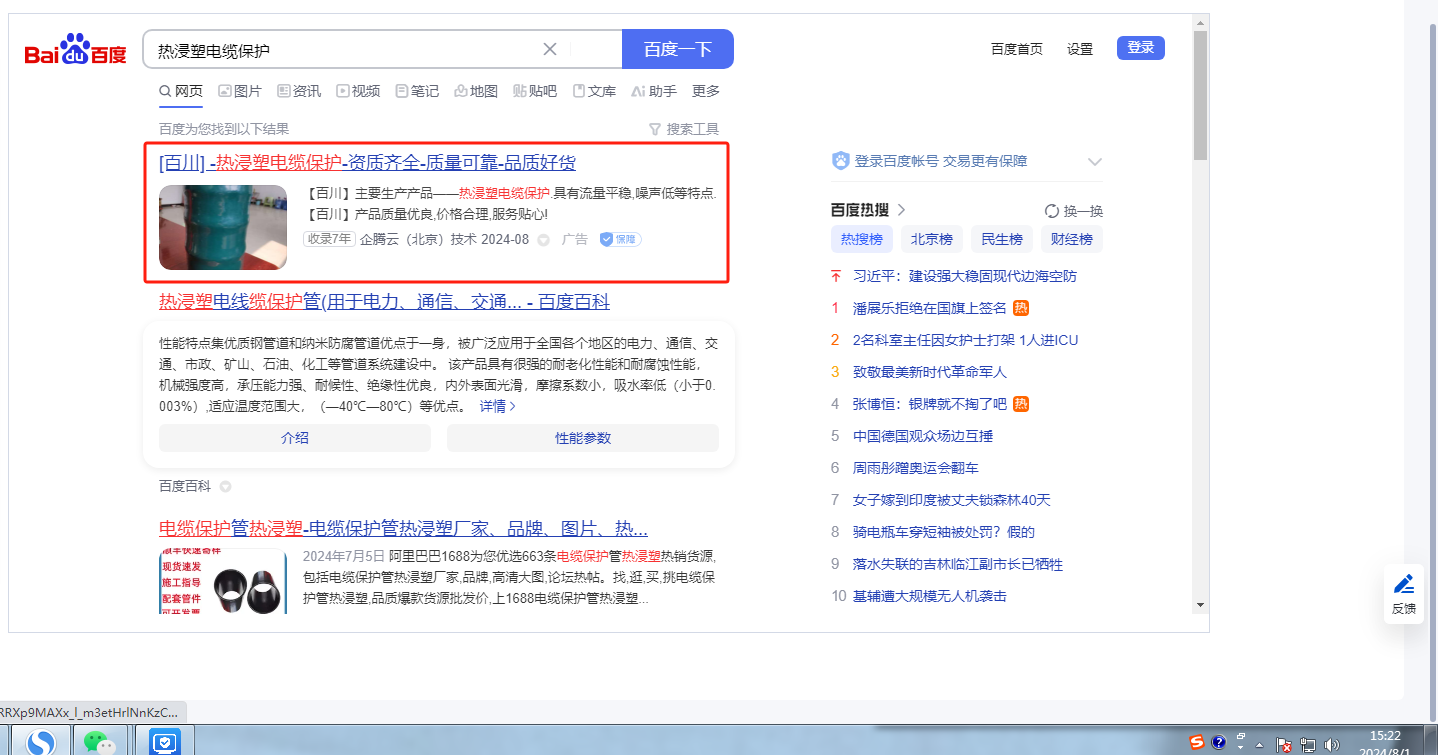1438x755 pixels.
Task: Click the 保障 shield badge on the ad result
Action: pos(620,239)
